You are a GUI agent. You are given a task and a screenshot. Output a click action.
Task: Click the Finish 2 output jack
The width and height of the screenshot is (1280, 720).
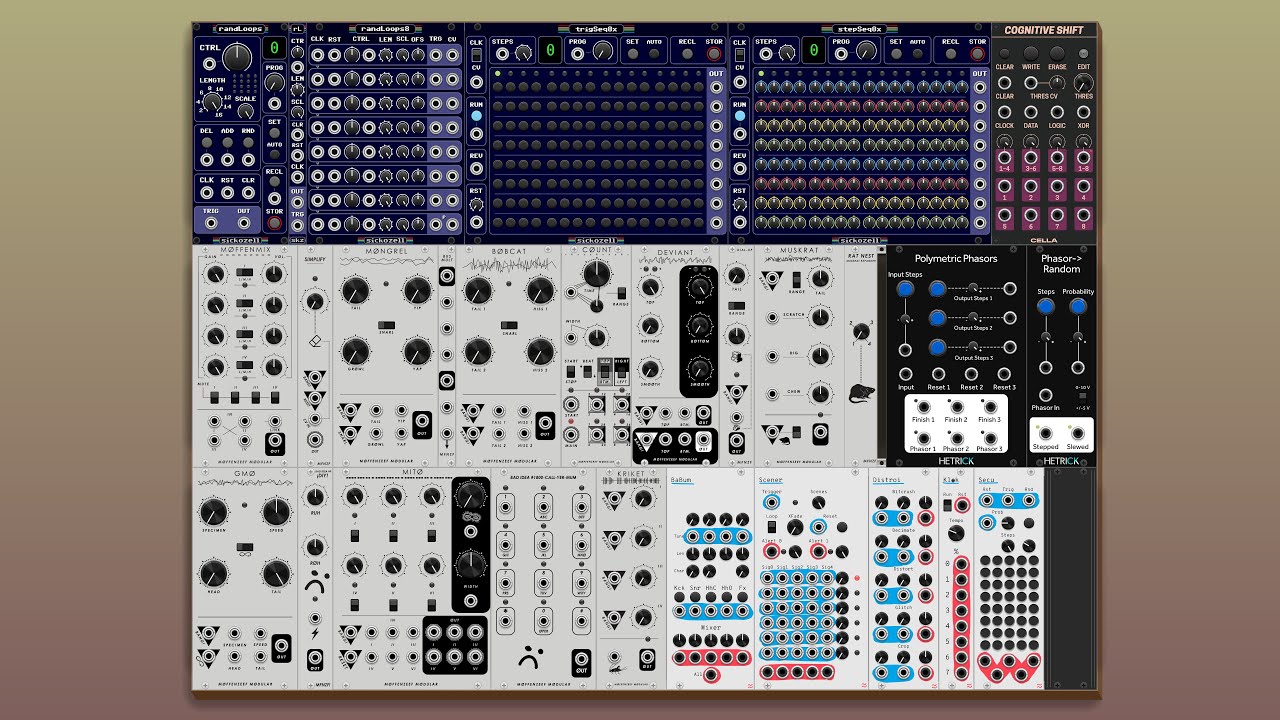coord(956,407)
